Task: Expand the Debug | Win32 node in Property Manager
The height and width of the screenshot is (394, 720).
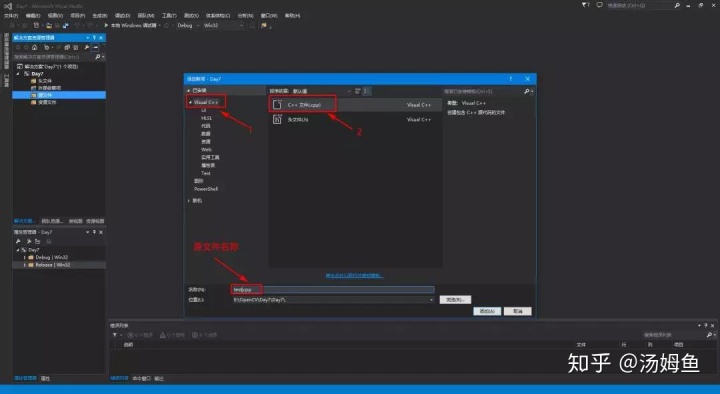Action: pos(25,258)
